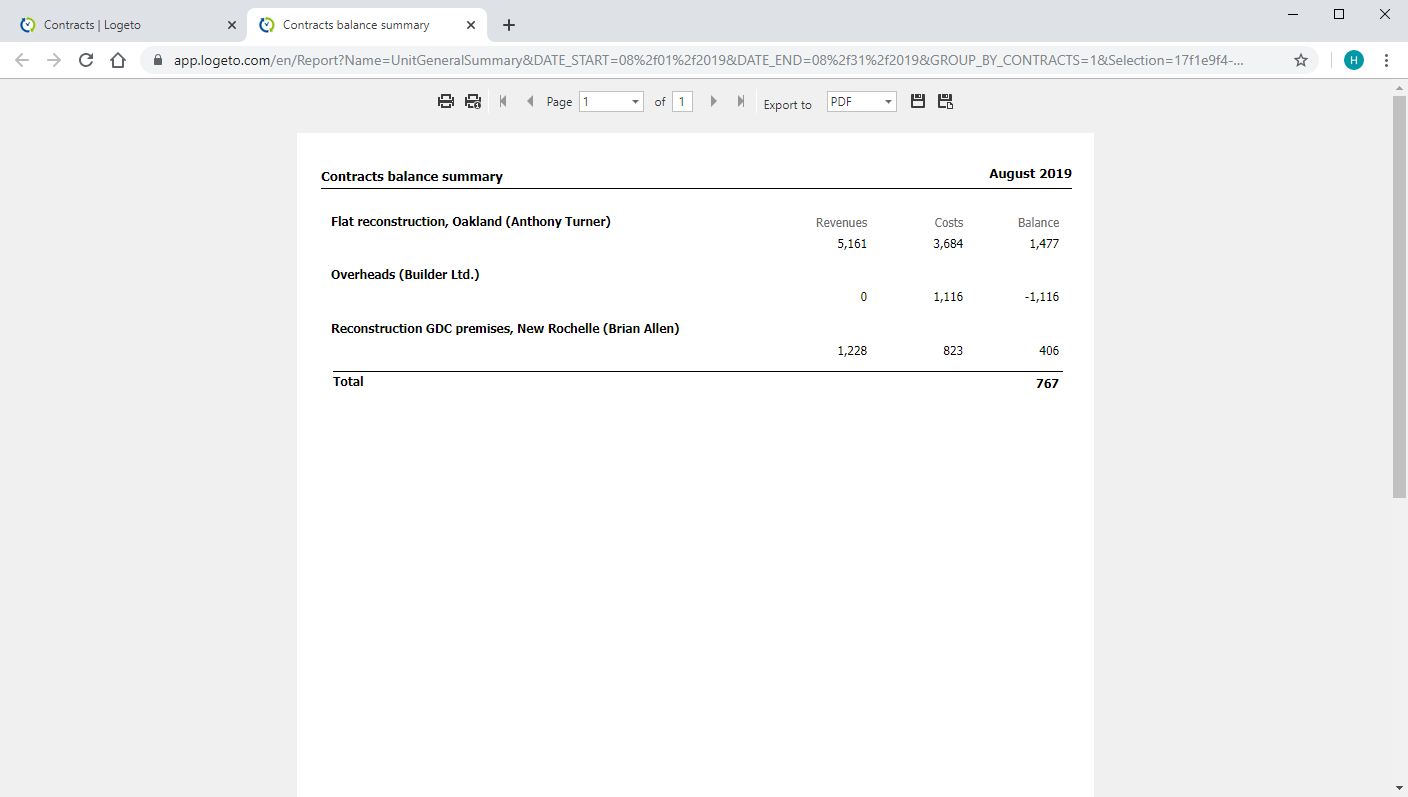This screenshot has width=1408, height=797.
Task: Click total balance 767
Action: point(1047,384)
